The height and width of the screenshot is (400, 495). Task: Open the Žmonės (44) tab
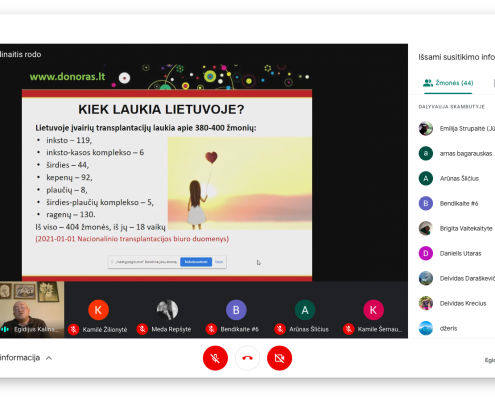pyautogui.click(x=448, y=83)
